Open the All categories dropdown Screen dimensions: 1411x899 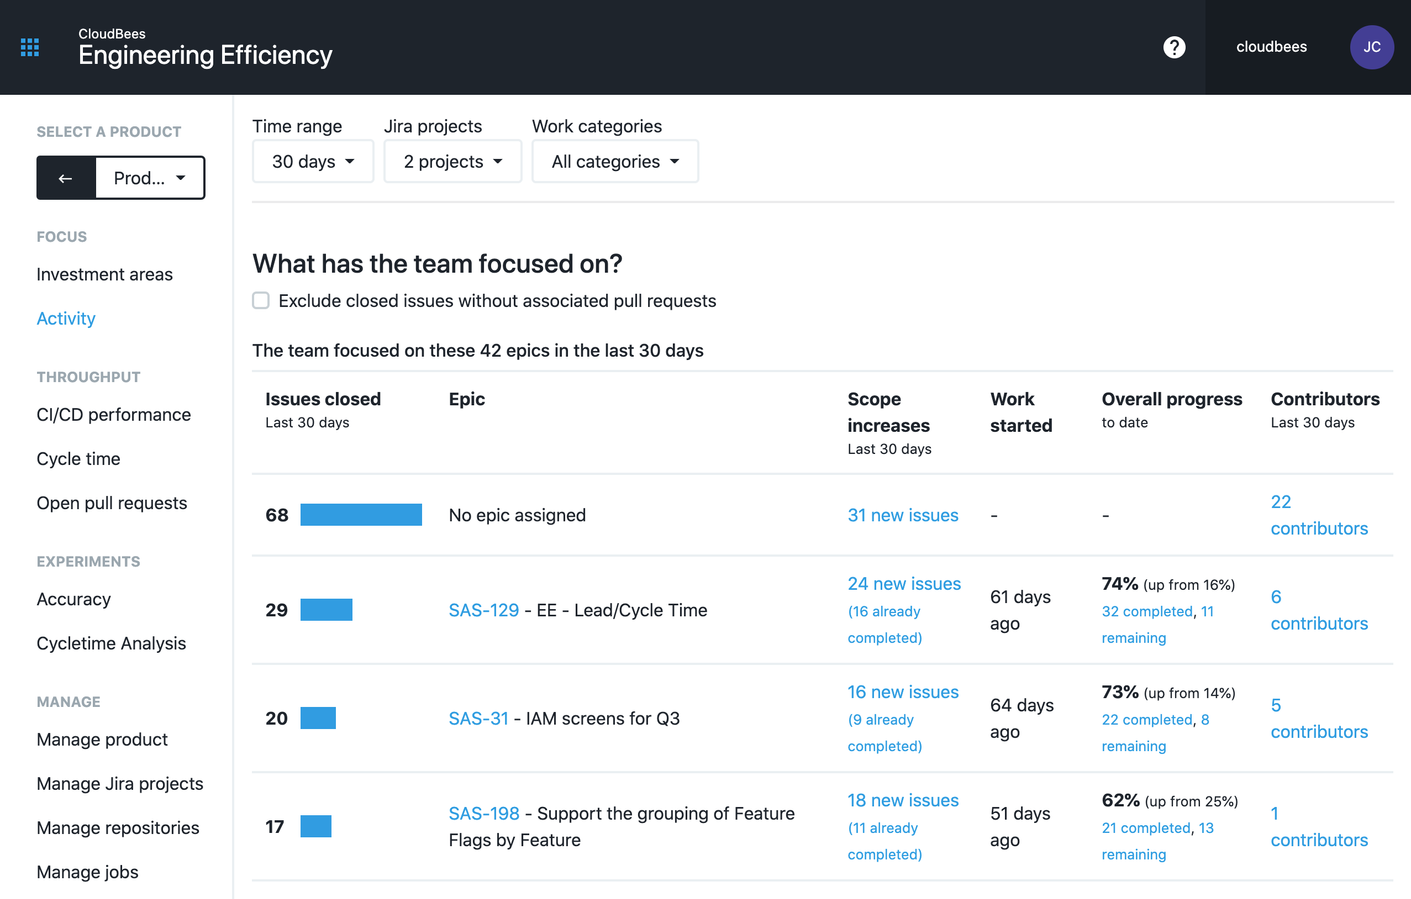tap(615, 162)
